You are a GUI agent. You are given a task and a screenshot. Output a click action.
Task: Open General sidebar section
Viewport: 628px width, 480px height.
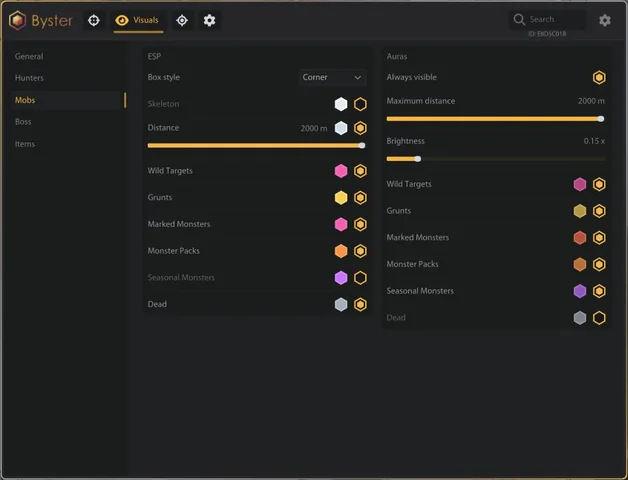click(29, 56)
